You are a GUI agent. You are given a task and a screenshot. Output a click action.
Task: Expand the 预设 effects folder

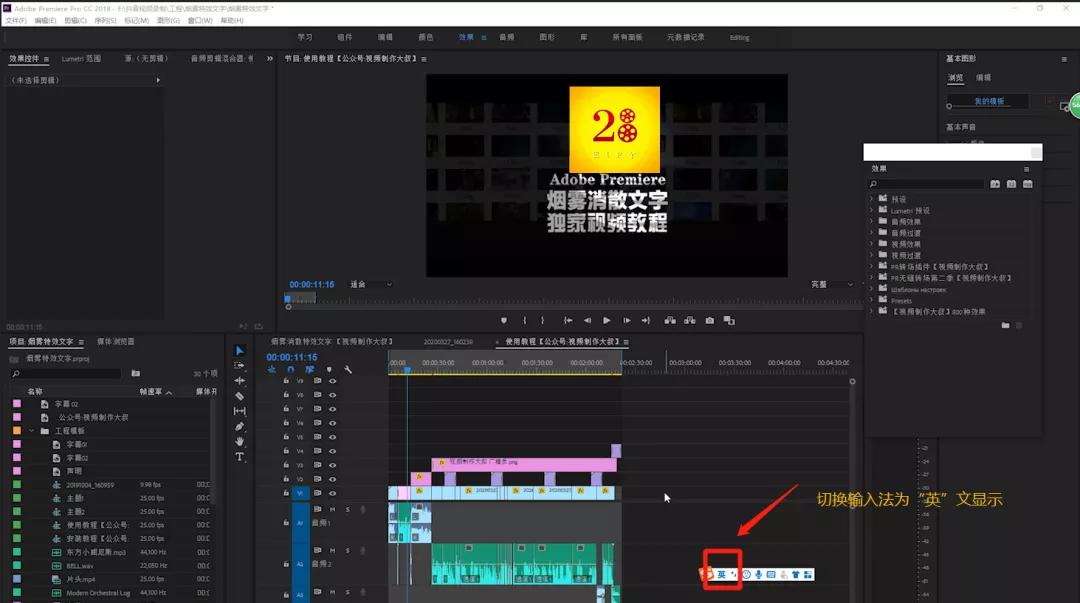tap(871, 199)
